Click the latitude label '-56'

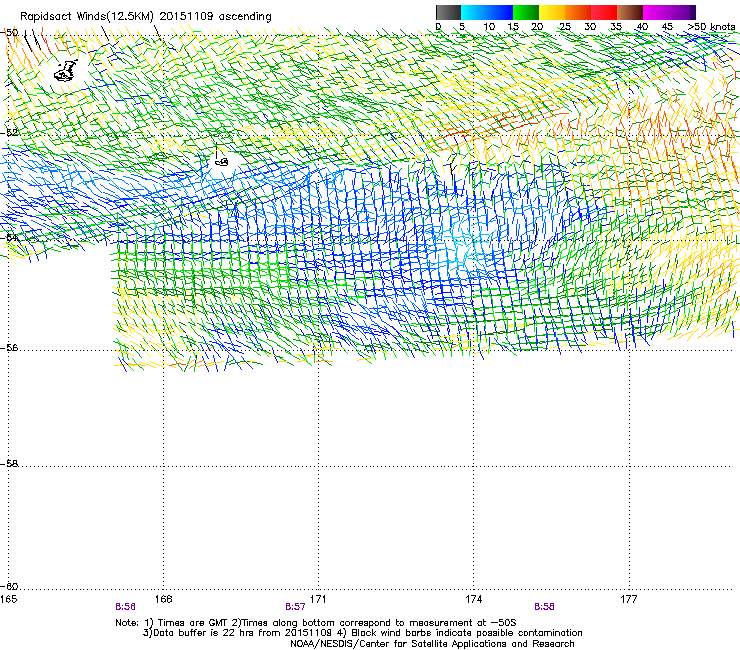pyautogui.click(x=10, y=348)
